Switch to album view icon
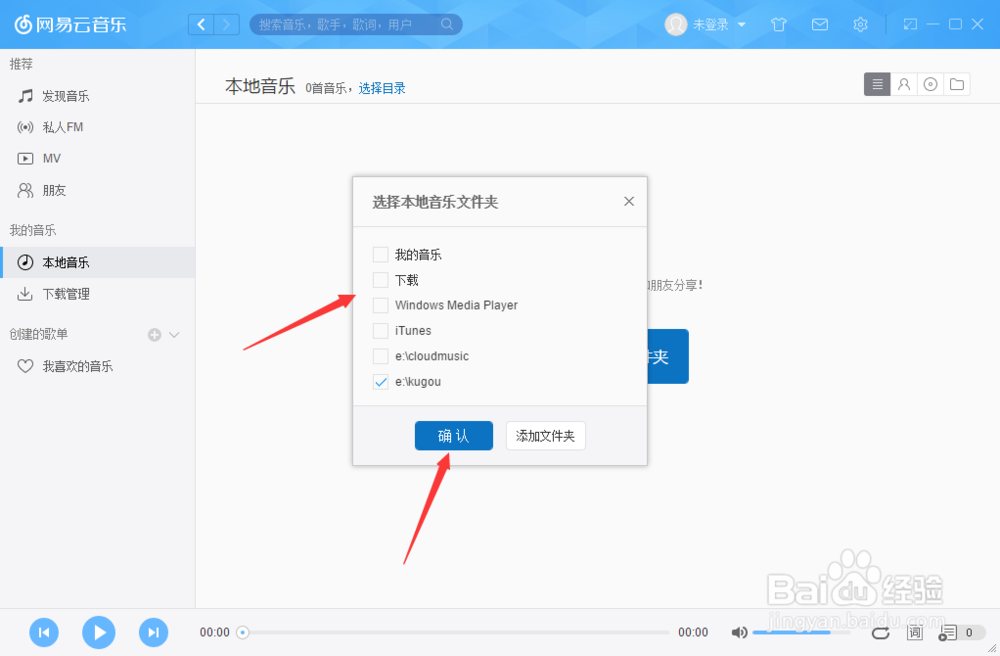The image size is (1000, 656). [x=930, y=84]
